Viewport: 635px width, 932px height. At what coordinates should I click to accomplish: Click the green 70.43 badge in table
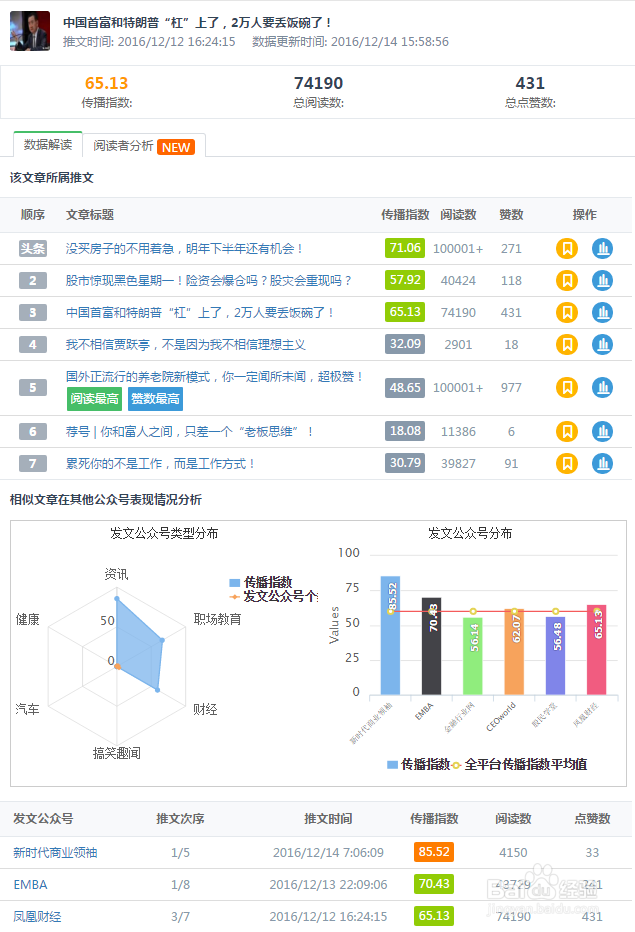pos(434,884)
